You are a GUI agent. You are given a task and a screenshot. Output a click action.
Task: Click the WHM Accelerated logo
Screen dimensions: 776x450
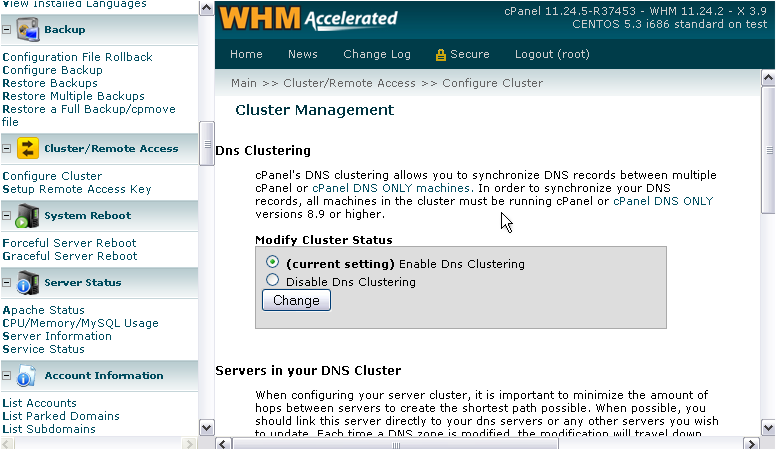pyautogui.click(x=309, y=18)
